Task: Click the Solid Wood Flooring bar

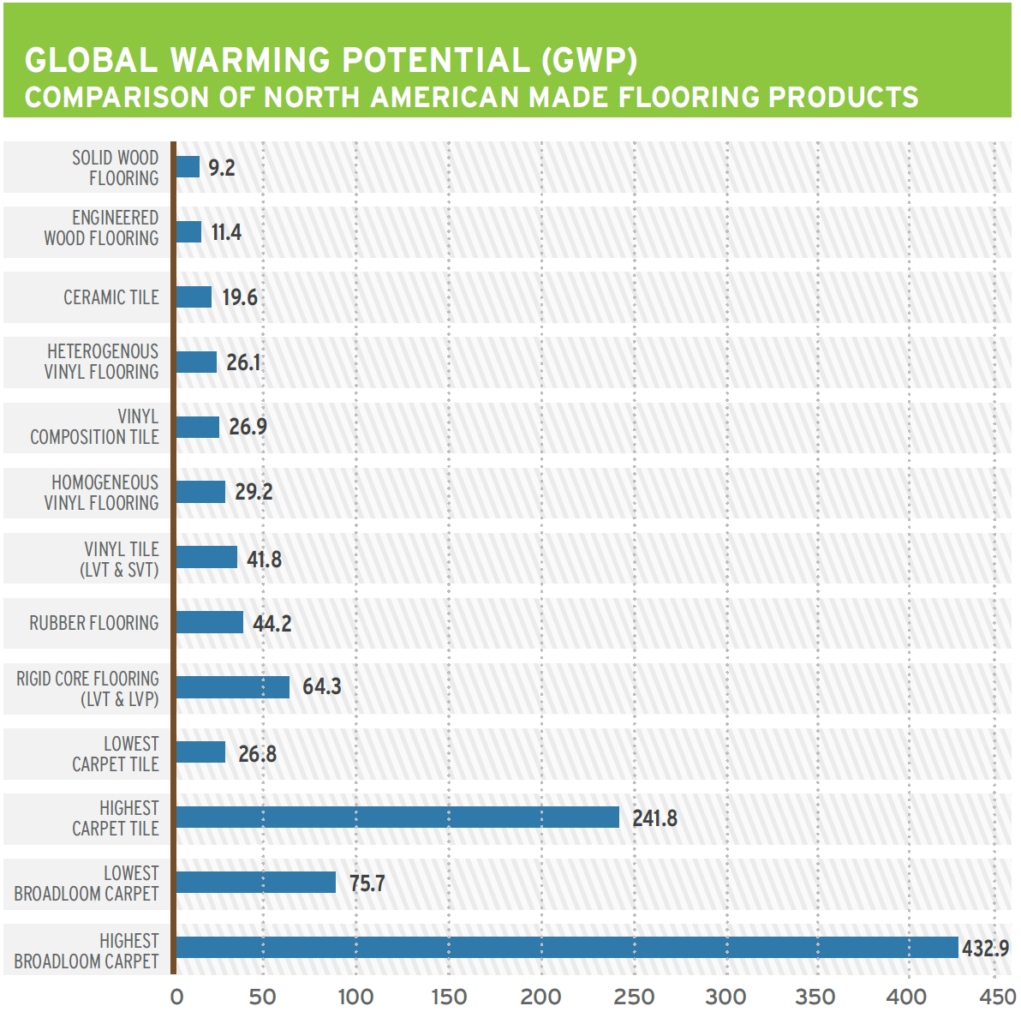Action: (x=187, y=167)
